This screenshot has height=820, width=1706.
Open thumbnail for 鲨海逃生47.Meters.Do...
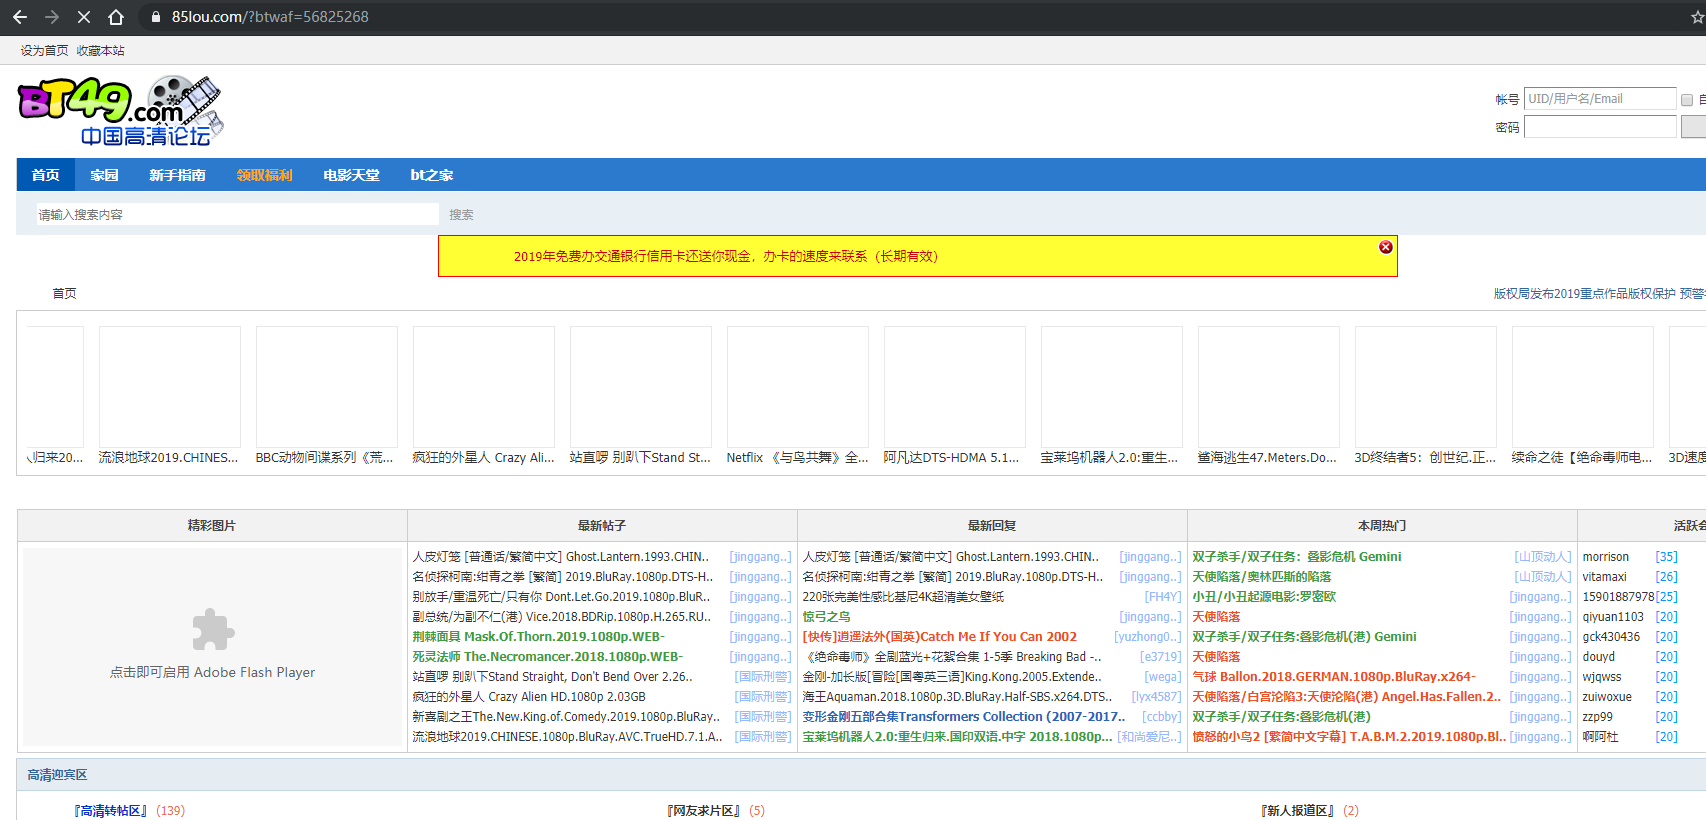tap(1269, 386)
